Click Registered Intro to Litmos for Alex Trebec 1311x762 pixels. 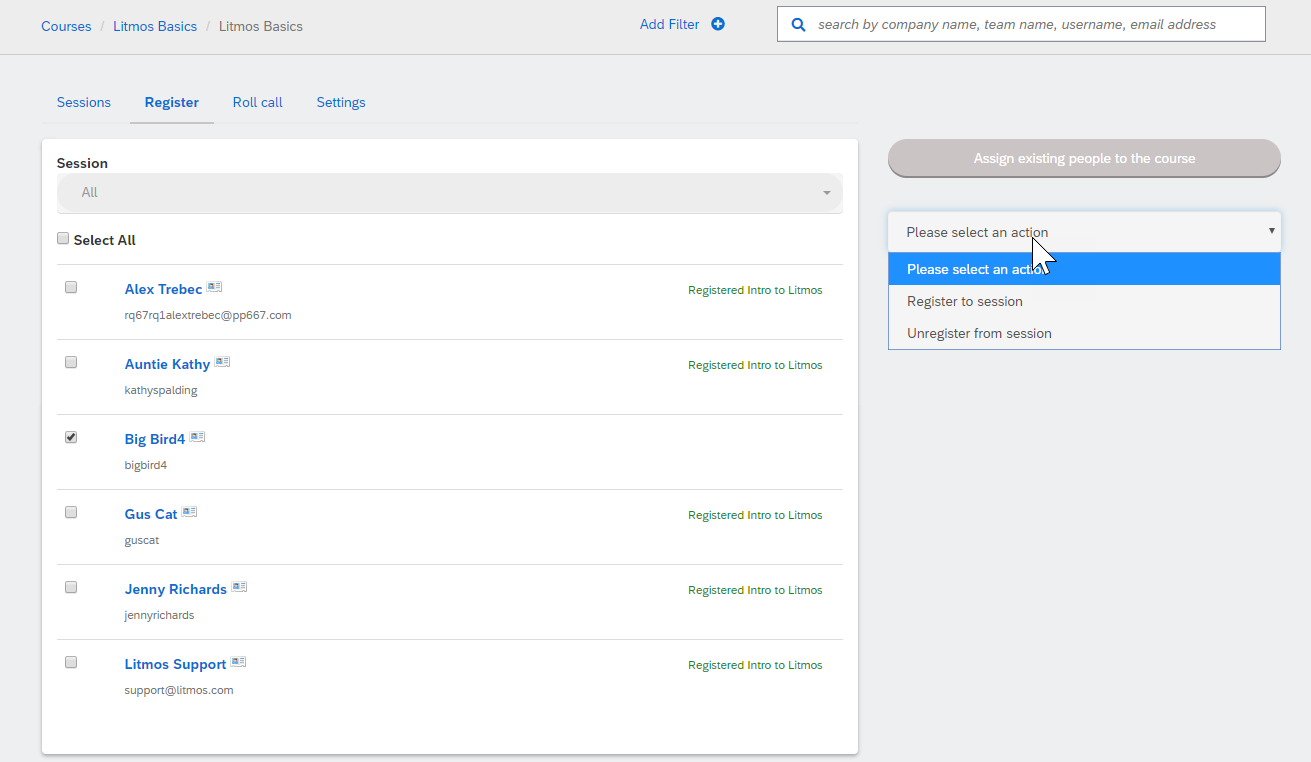755,290
